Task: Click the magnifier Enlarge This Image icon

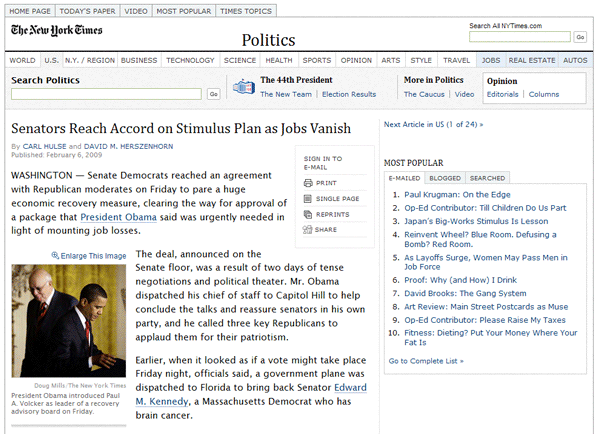Action: [55, 255]
